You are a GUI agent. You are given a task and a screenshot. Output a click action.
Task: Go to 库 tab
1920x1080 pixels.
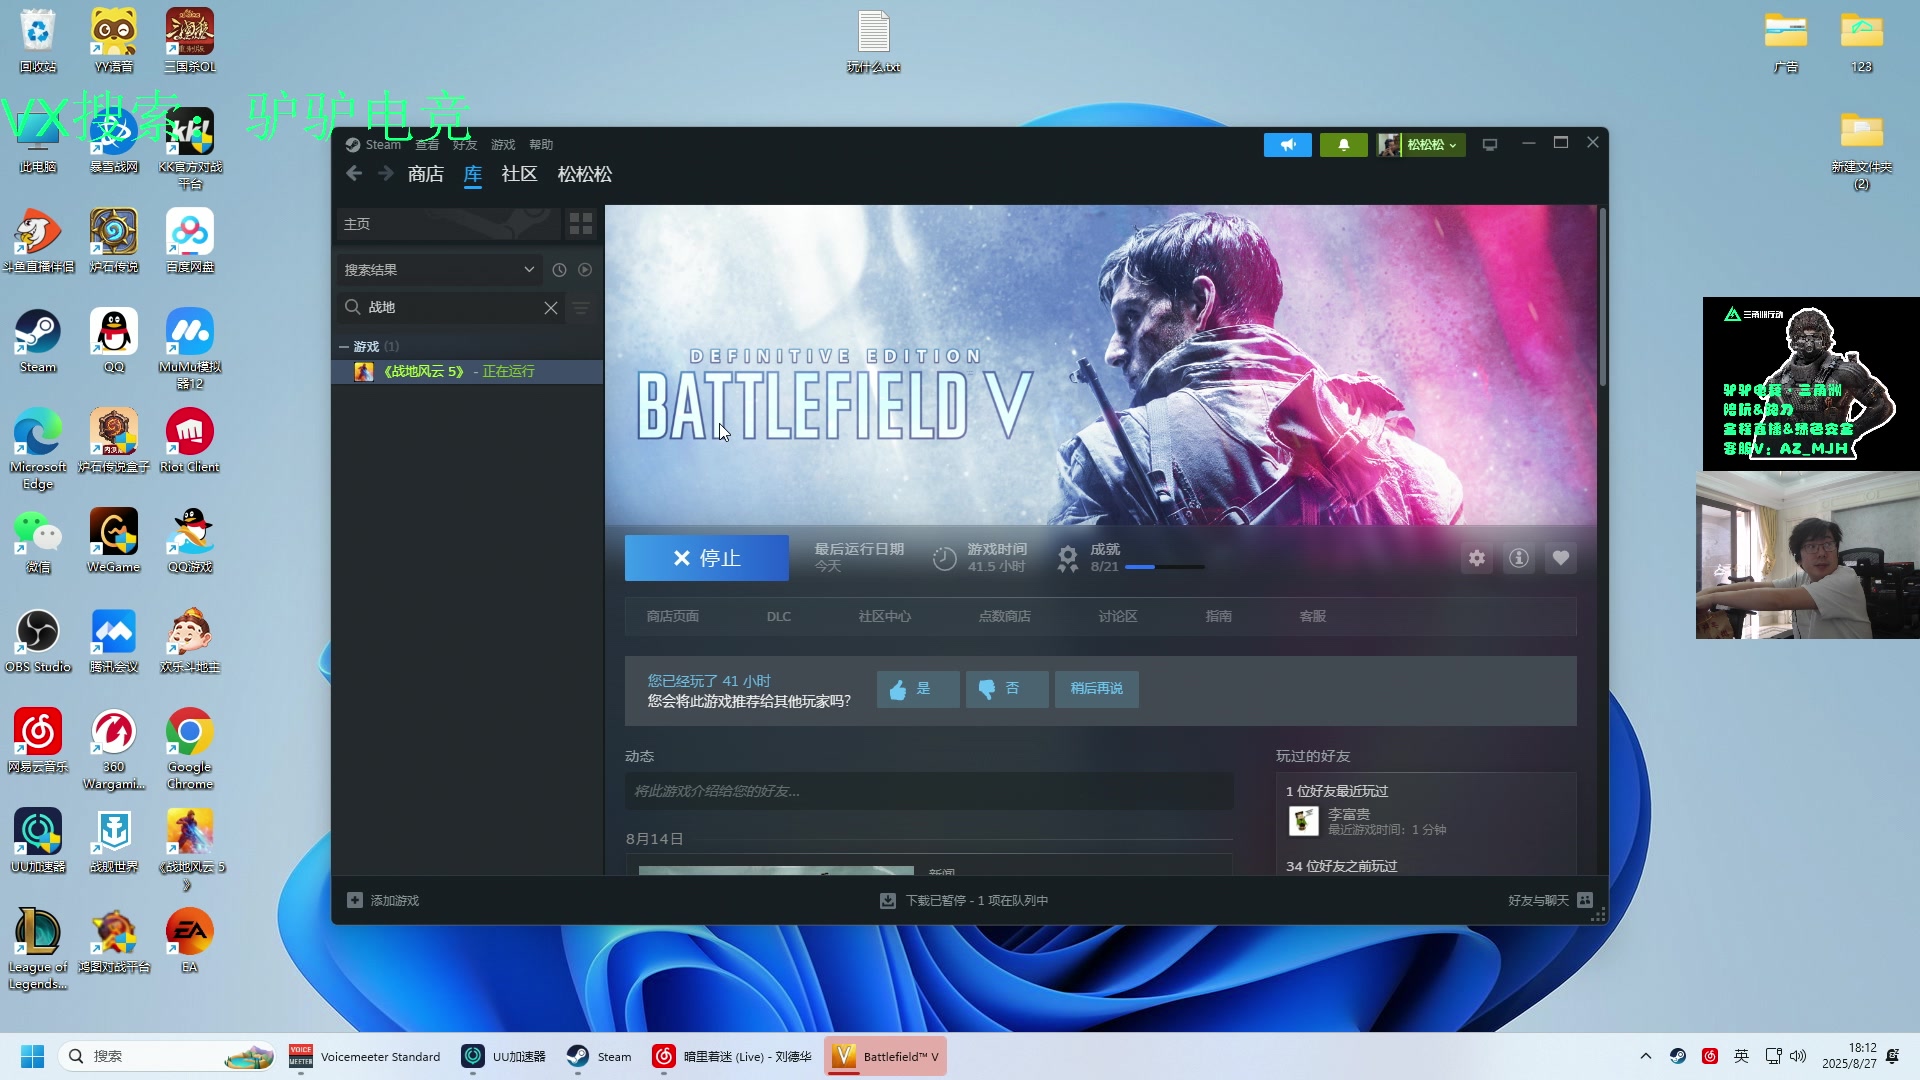(x=473, y=174)
